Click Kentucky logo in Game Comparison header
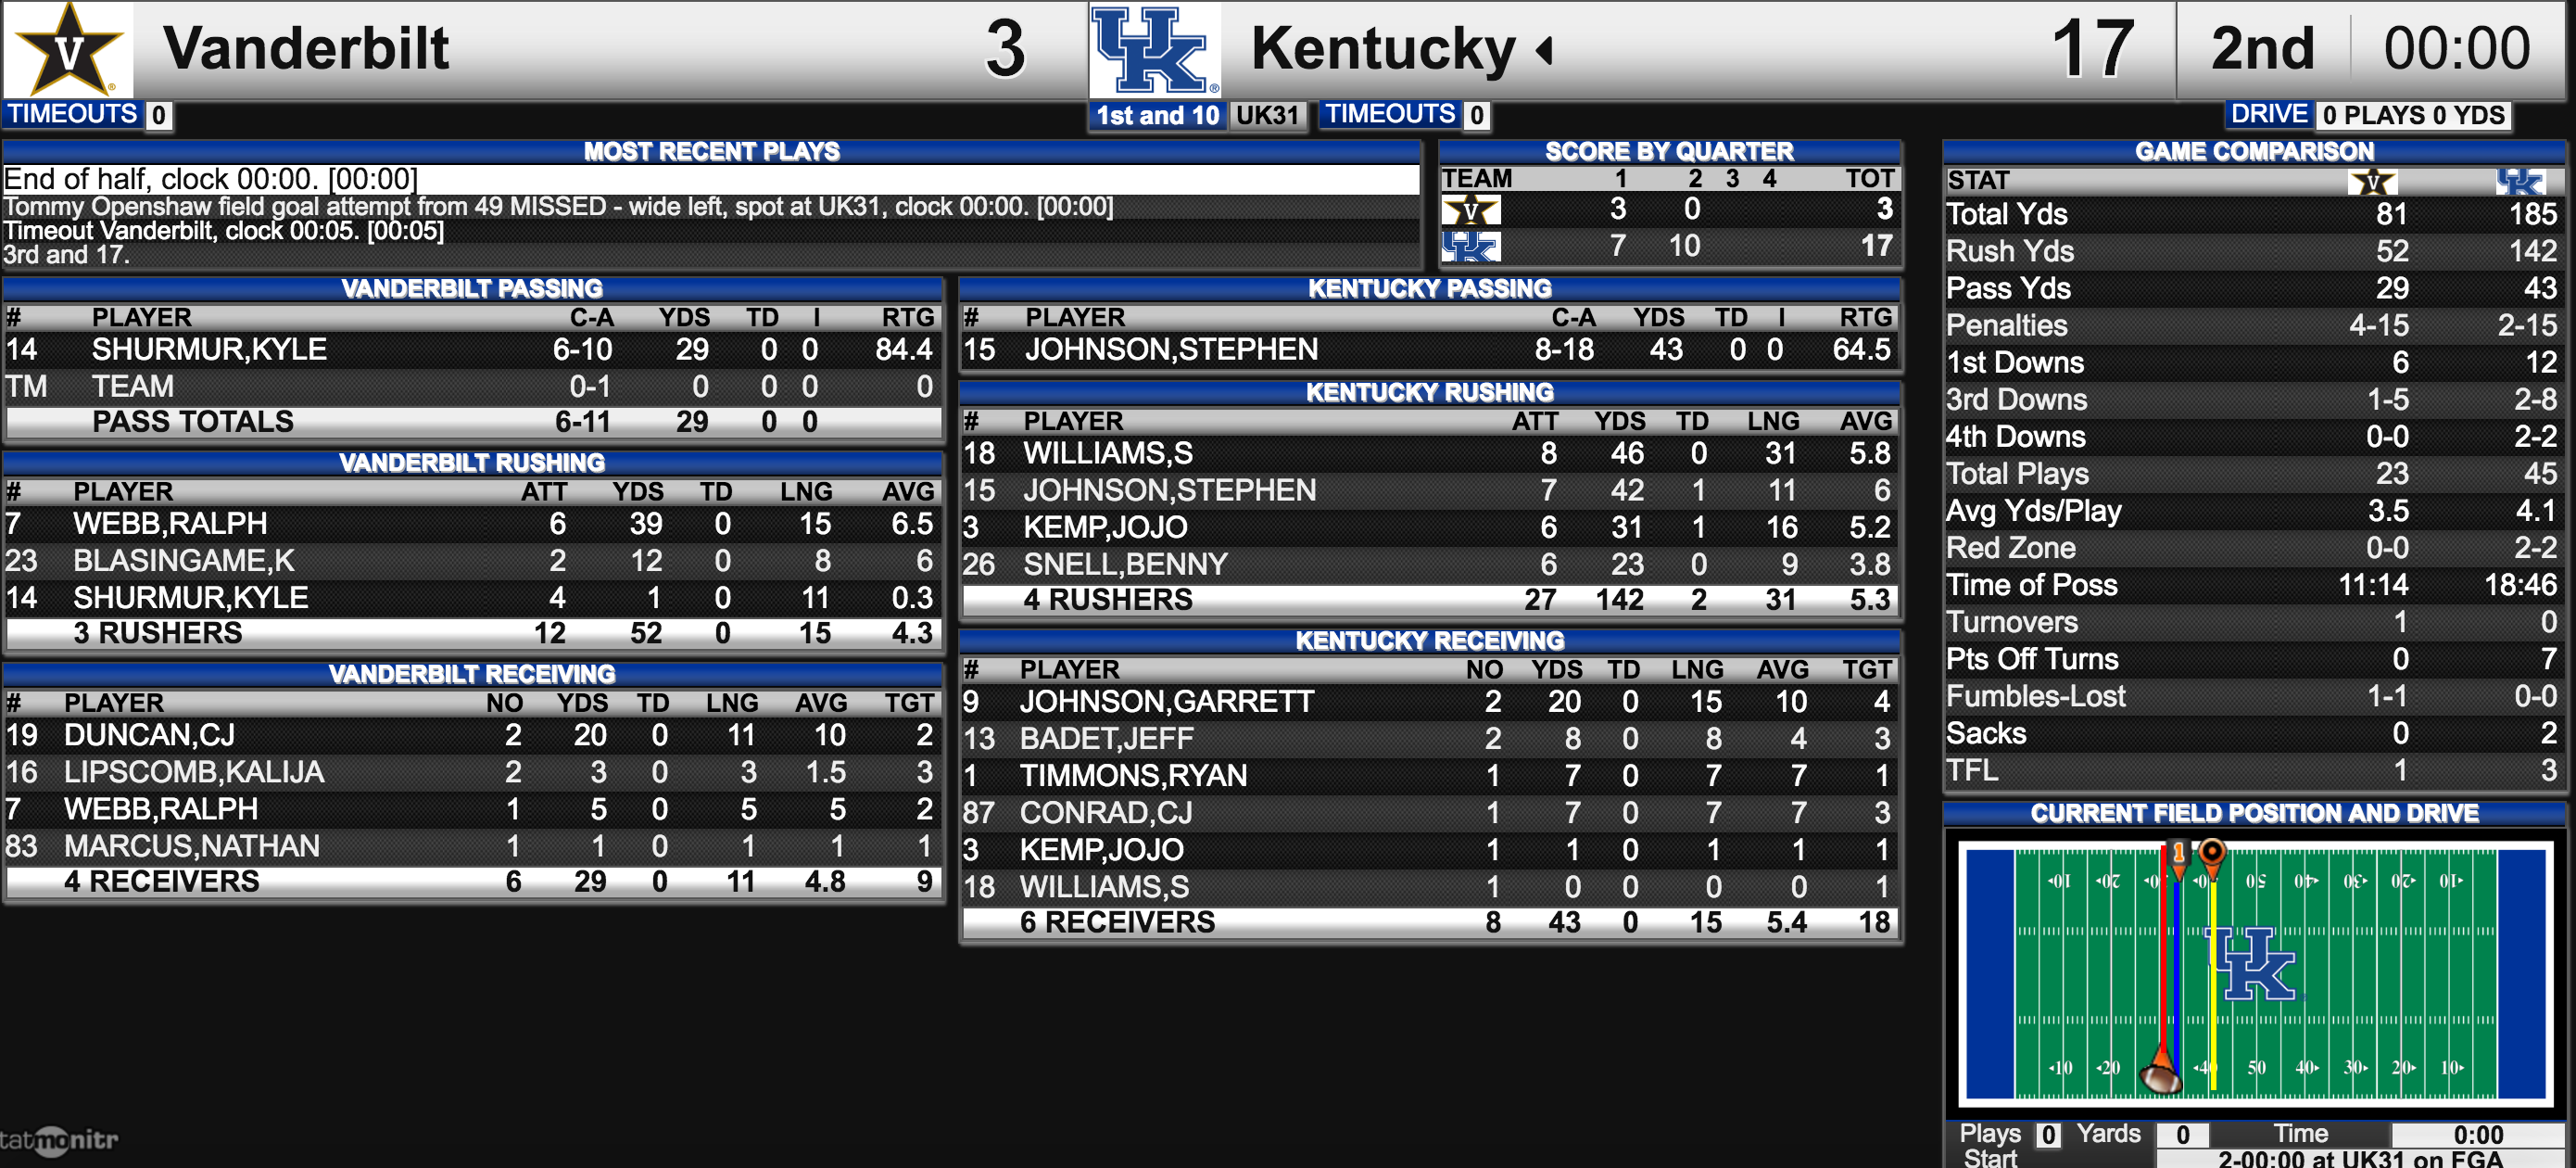2576x1168 pixels. click(x=2520, y=182)
